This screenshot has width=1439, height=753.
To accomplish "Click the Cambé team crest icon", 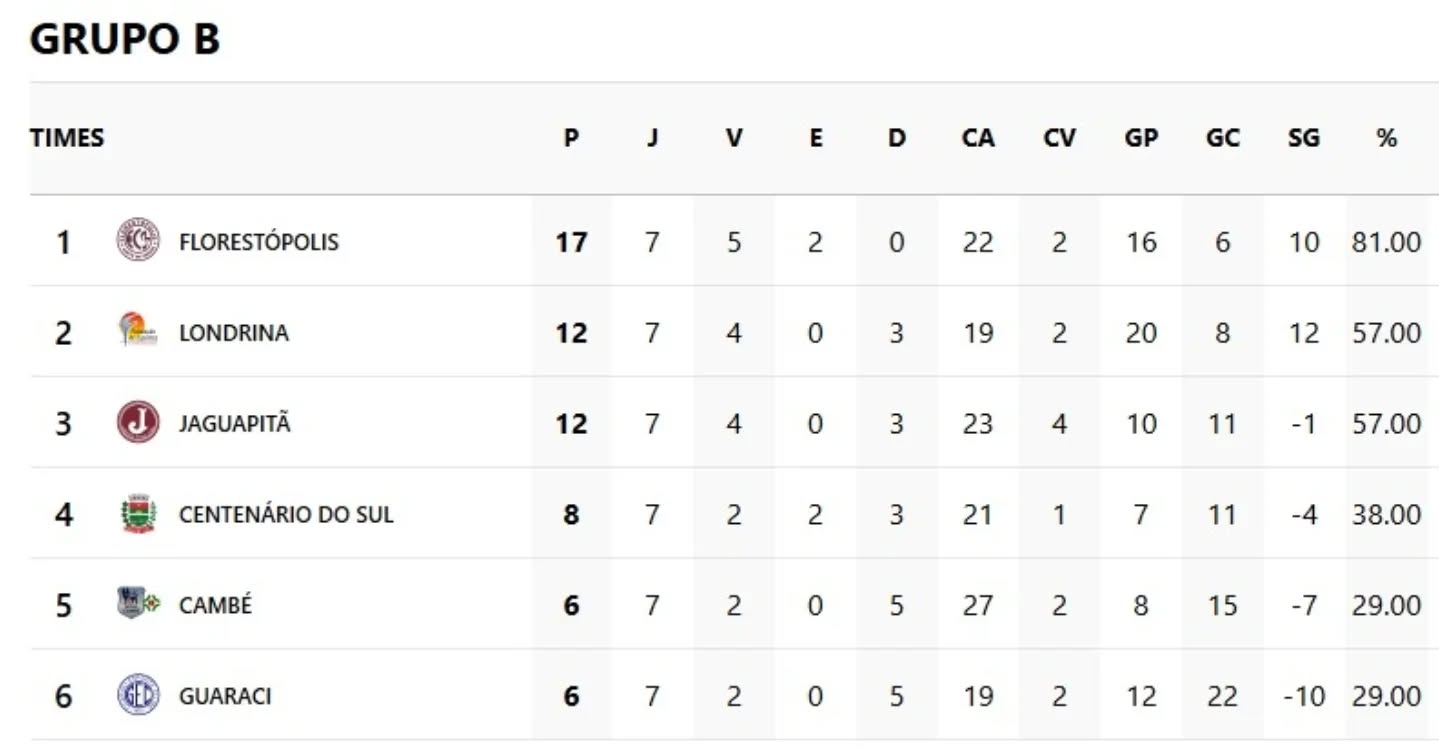I will coord(138,604).
